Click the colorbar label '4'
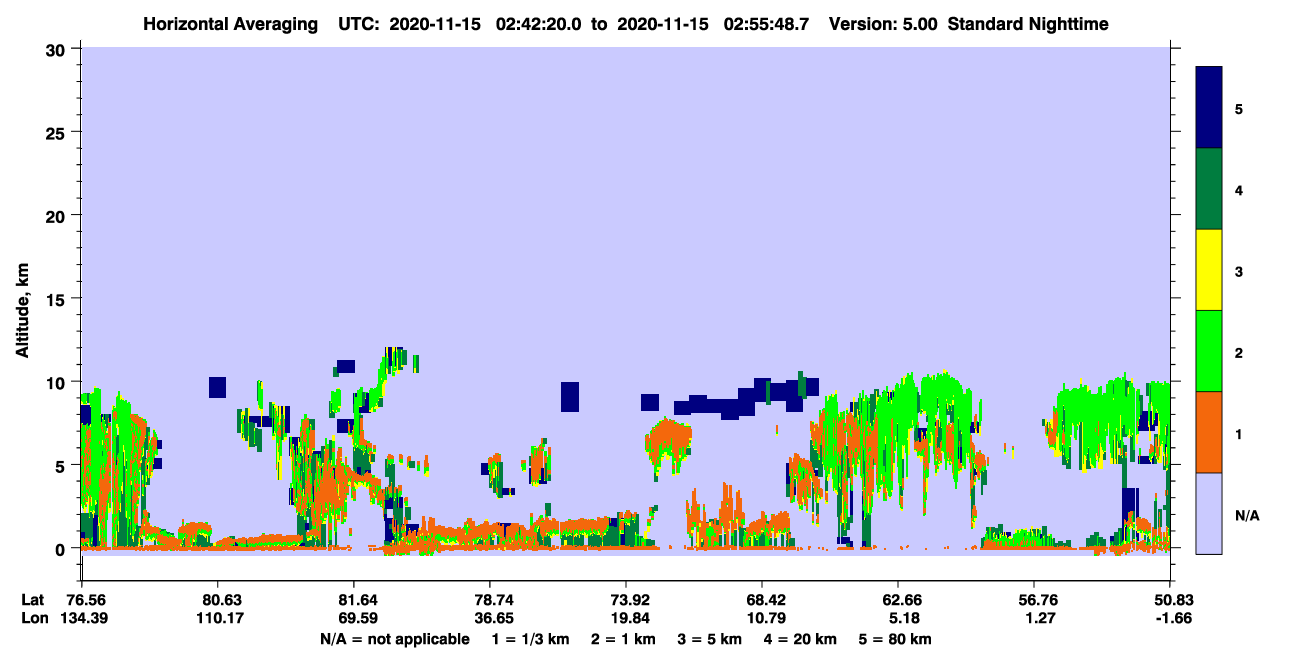Screen dimensions: 1300x667 pos(1239,189)
